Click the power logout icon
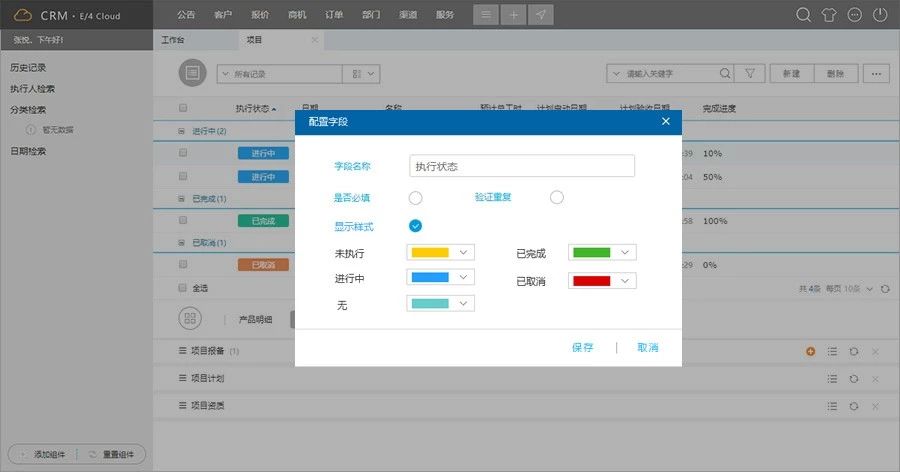The height and width of the screenshot is (472, 900). [879, 15]
